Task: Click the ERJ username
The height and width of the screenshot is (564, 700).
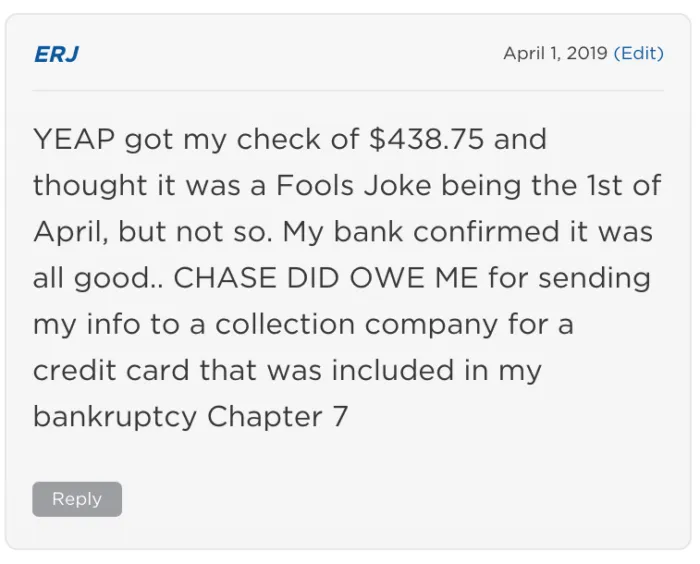Action: (56, 54)
